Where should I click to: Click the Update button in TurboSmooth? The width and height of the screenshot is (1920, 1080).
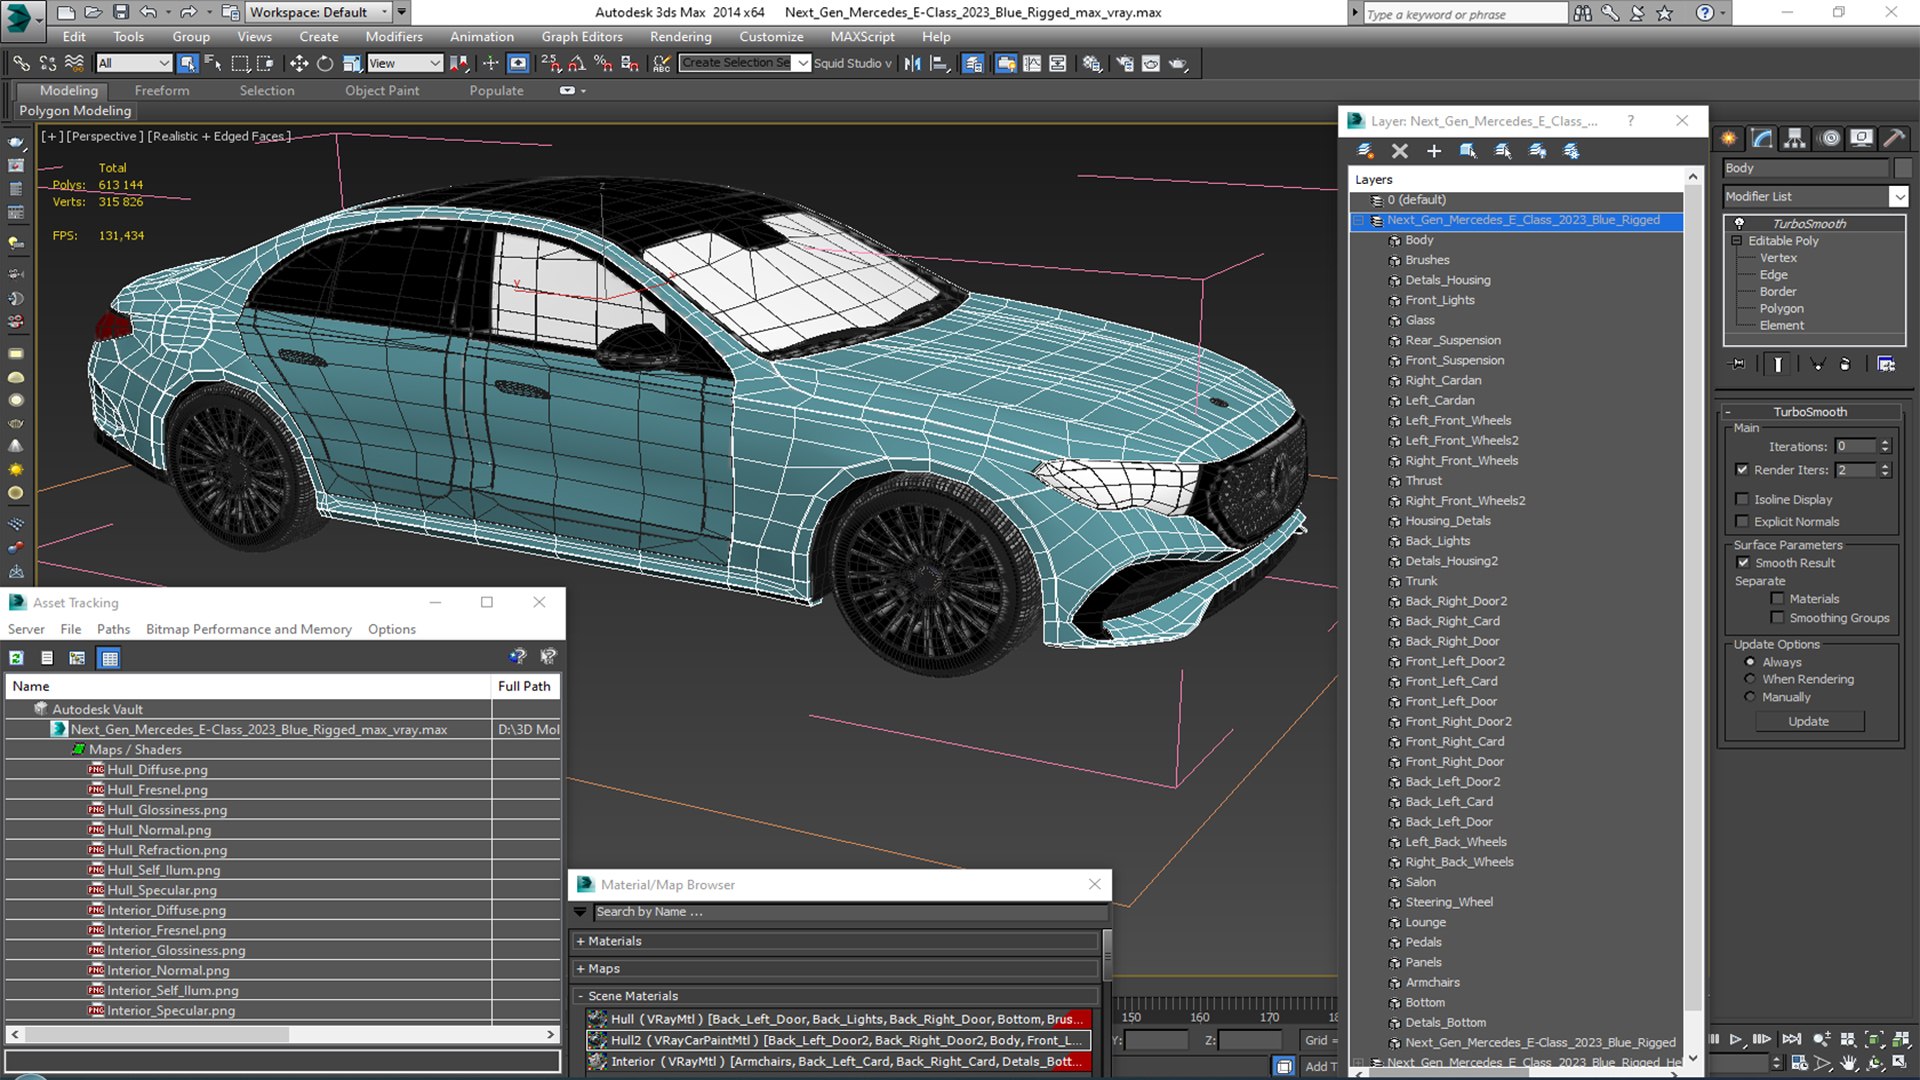(1809, 721)
